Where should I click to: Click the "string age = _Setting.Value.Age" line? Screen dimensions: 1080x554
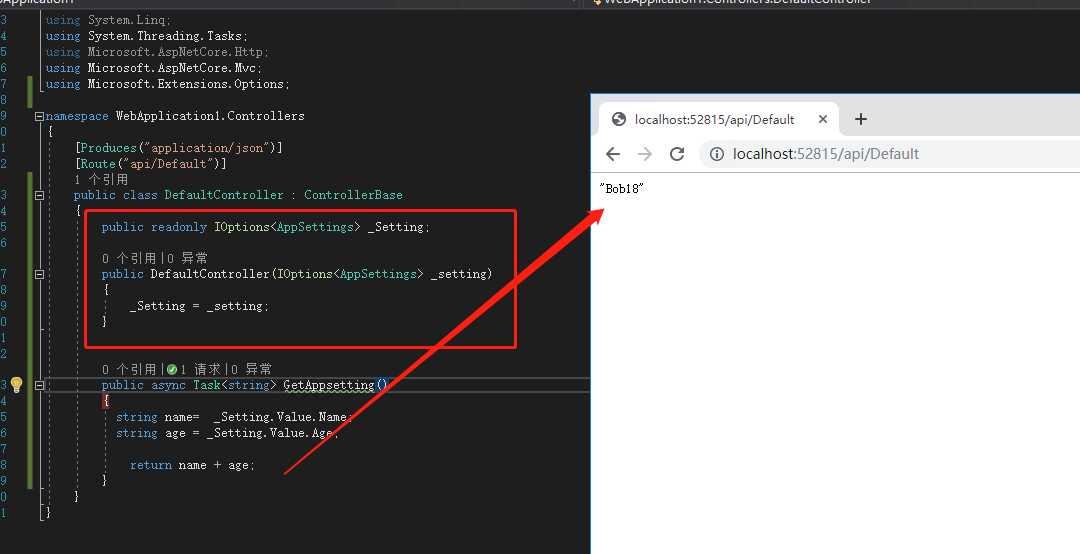pyautogui.click(x=227, y=433)
